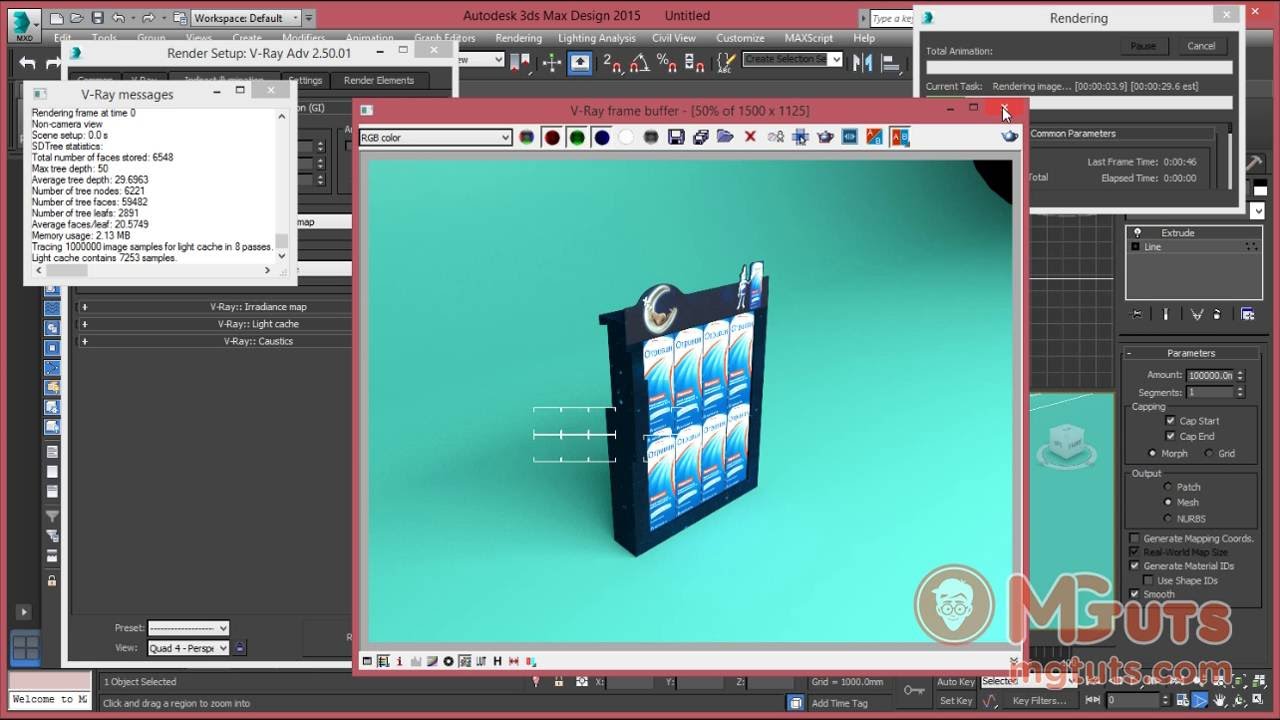
Task: Clear the image with the red X
Action: coord(750,137)
